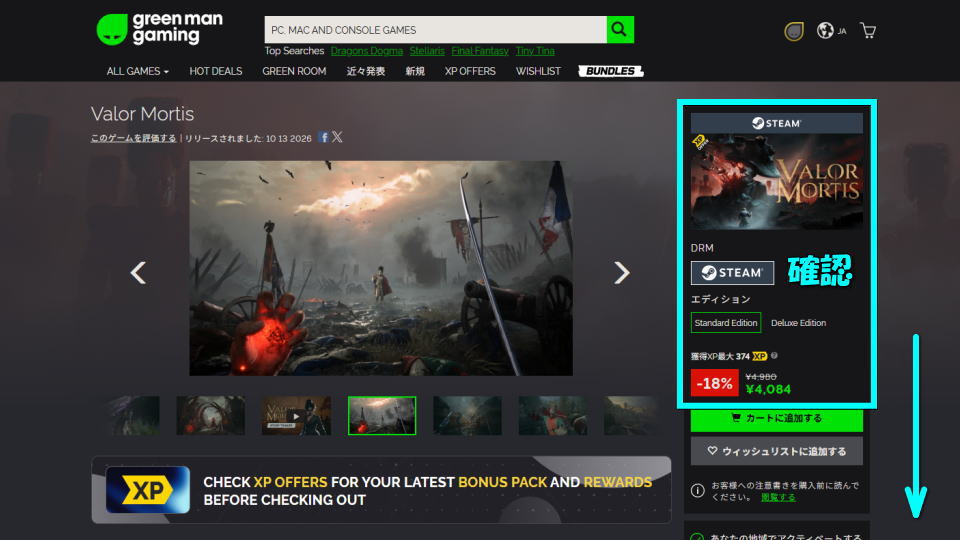Select the Deluxe Edition option

[x=798, y=323]
